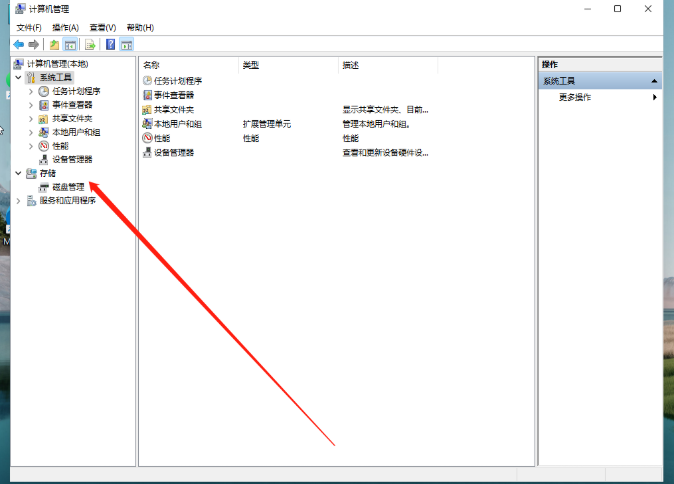Collapse the 系统工具 section in actions pane
Image resolution: width=674 pixels, height=484 pixels.
[x=654, y=81]
